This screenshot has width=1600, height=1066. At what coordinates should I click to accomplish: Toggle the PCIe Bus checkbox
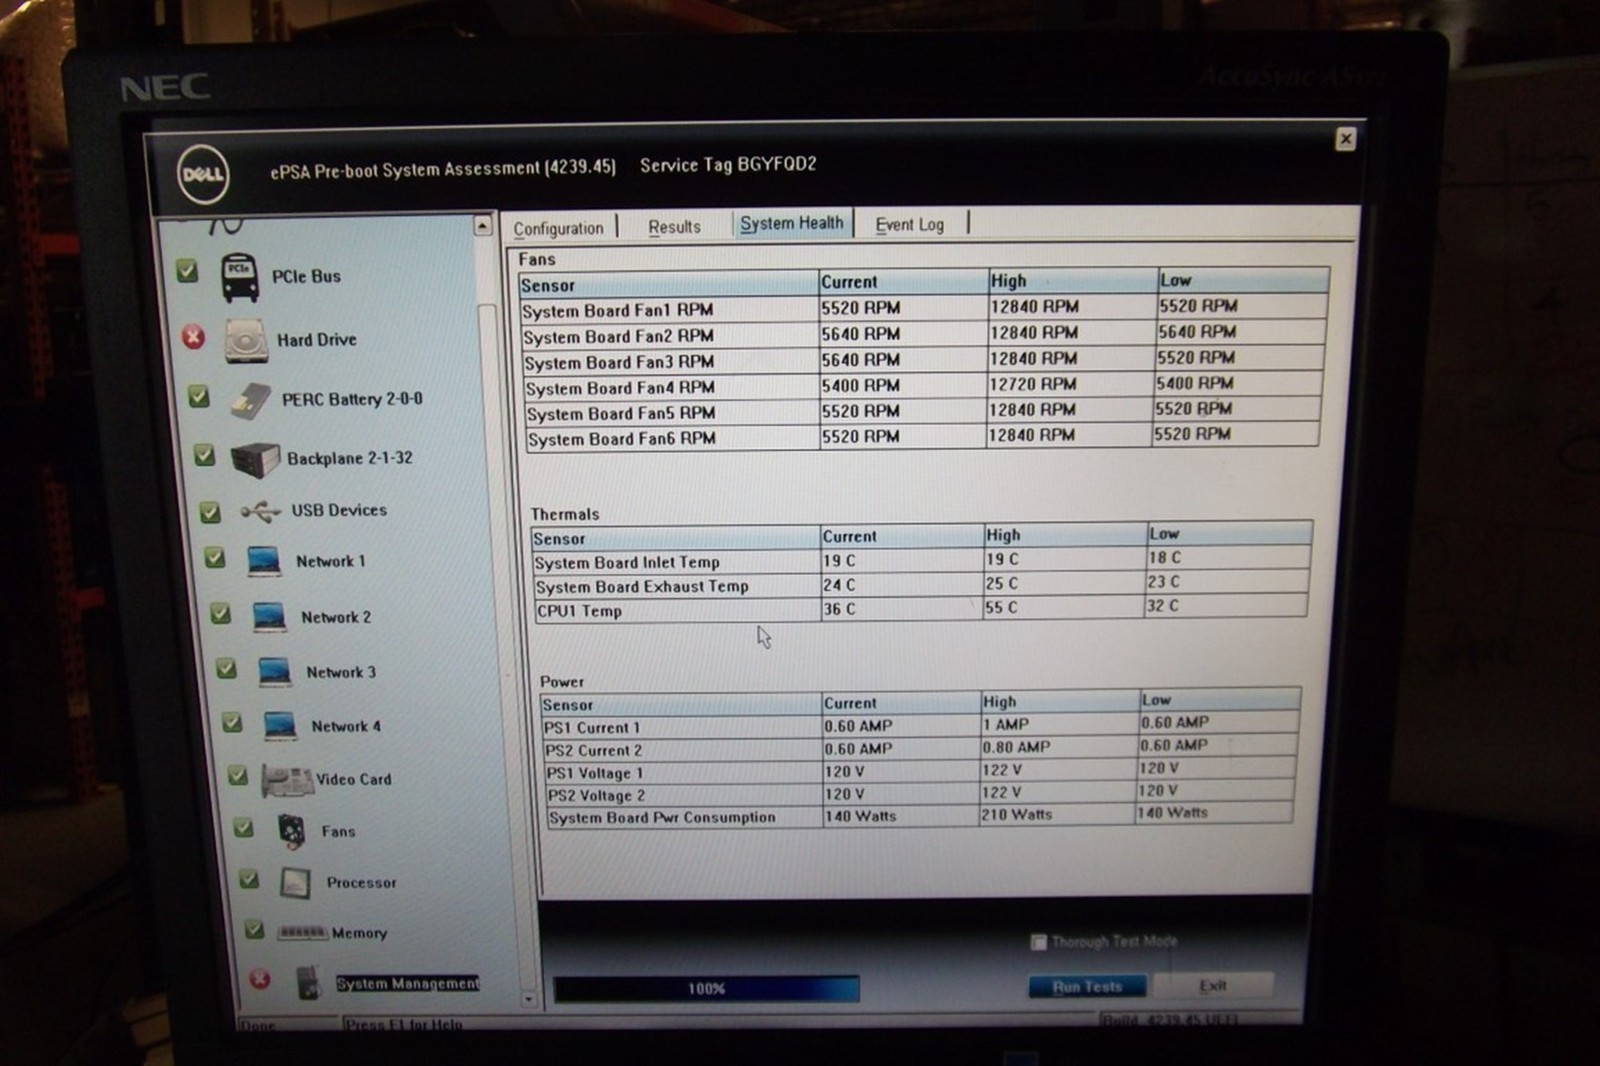tap(187, 271)
